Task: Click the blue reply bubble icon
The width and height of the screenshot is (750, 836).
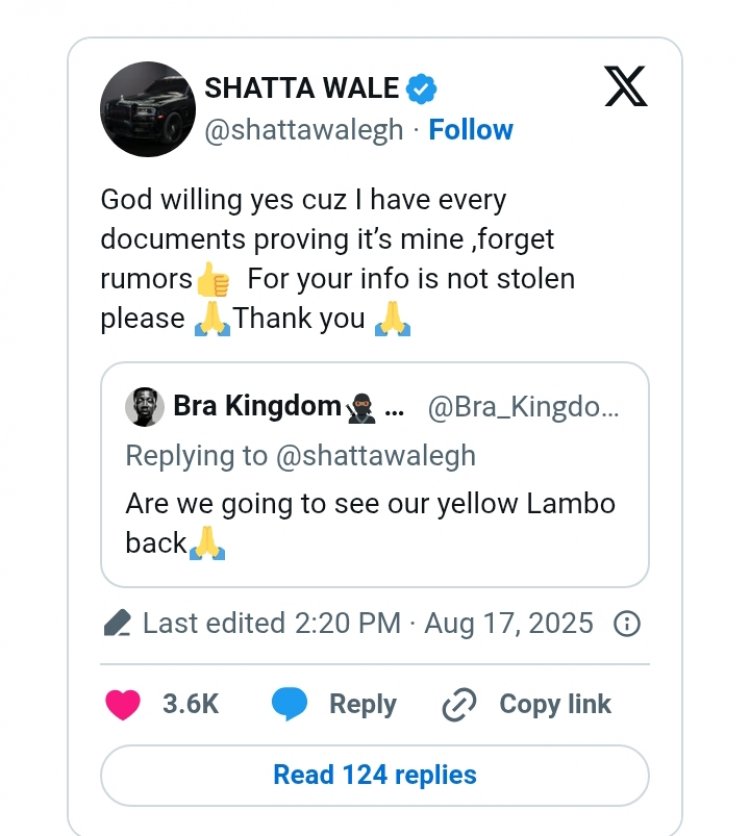Action: [x=289, y=704]
